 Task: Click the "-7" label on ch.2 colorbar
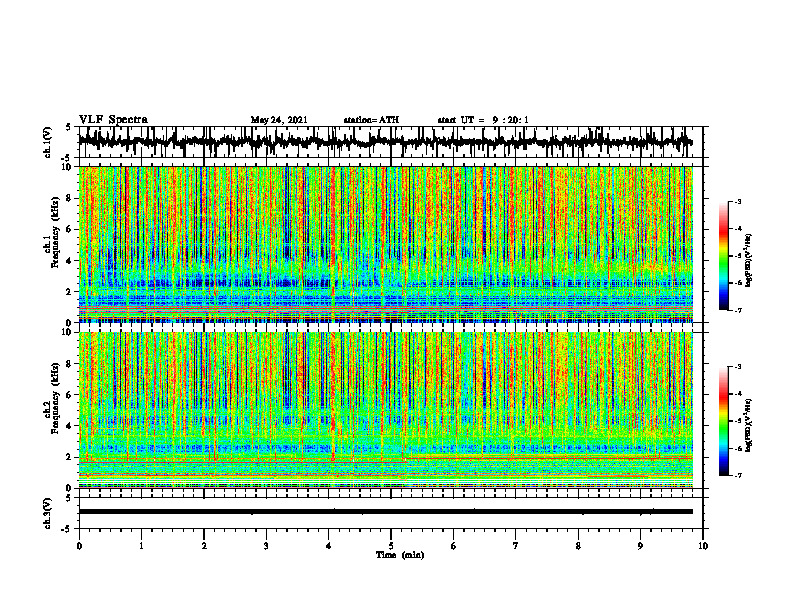(x=737, y=475)
